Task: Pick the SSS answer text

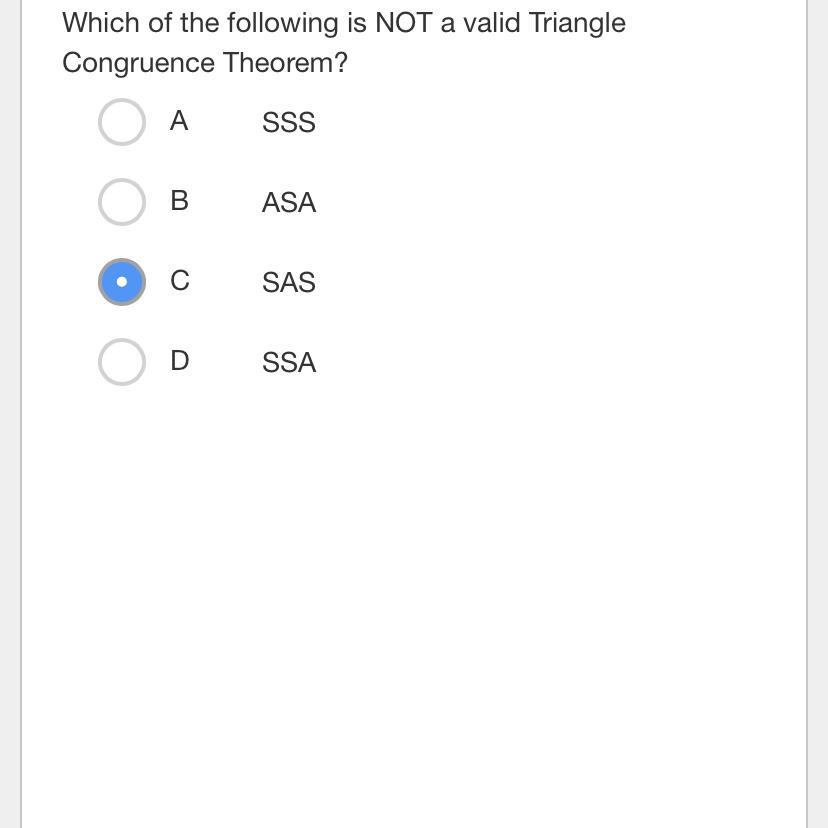Action: pos(289,123)
